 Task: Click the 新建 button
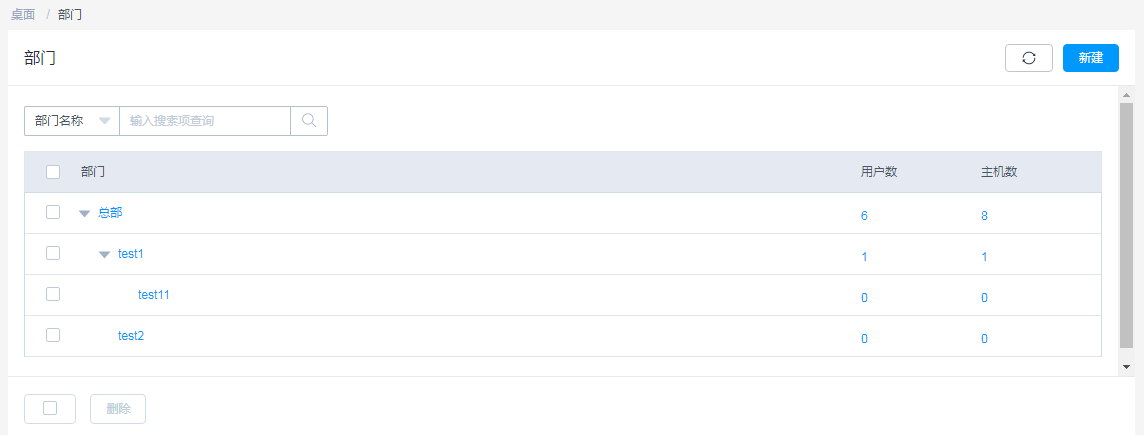point(1091,58)
